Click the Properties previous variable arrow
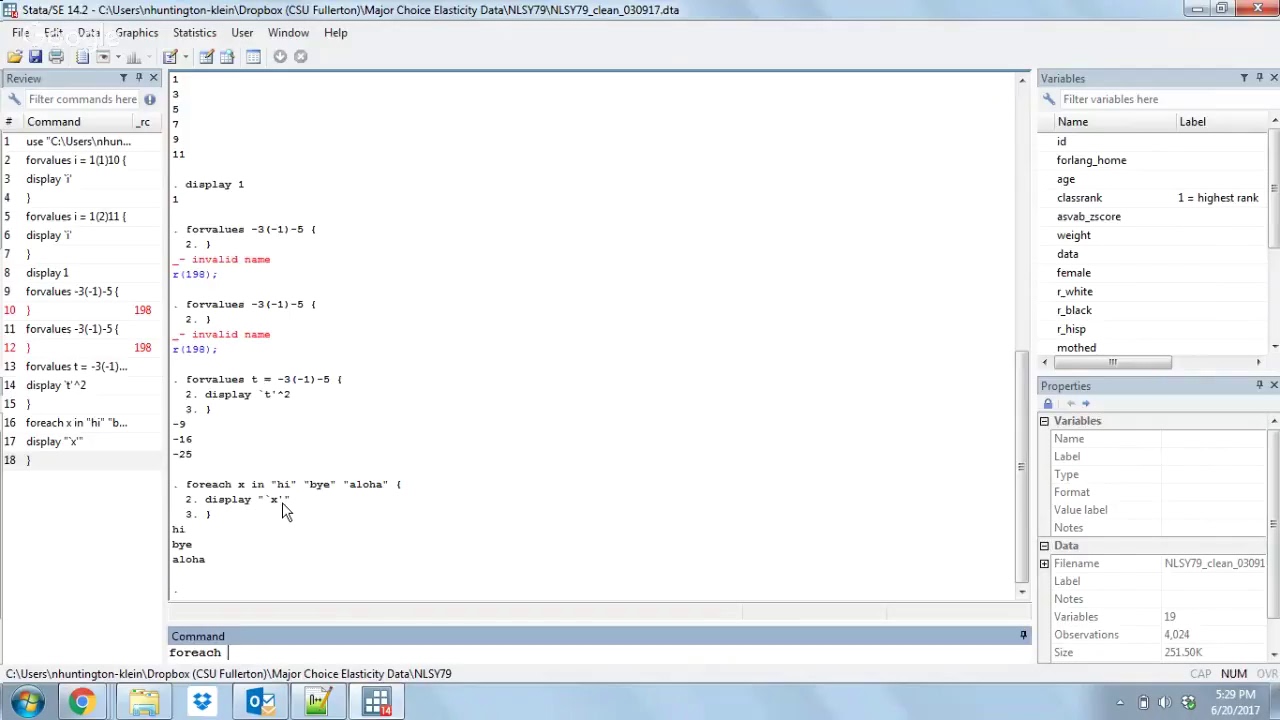Image resolution: width=1280 pixels, height=720 pixels. pos(1071,403)
